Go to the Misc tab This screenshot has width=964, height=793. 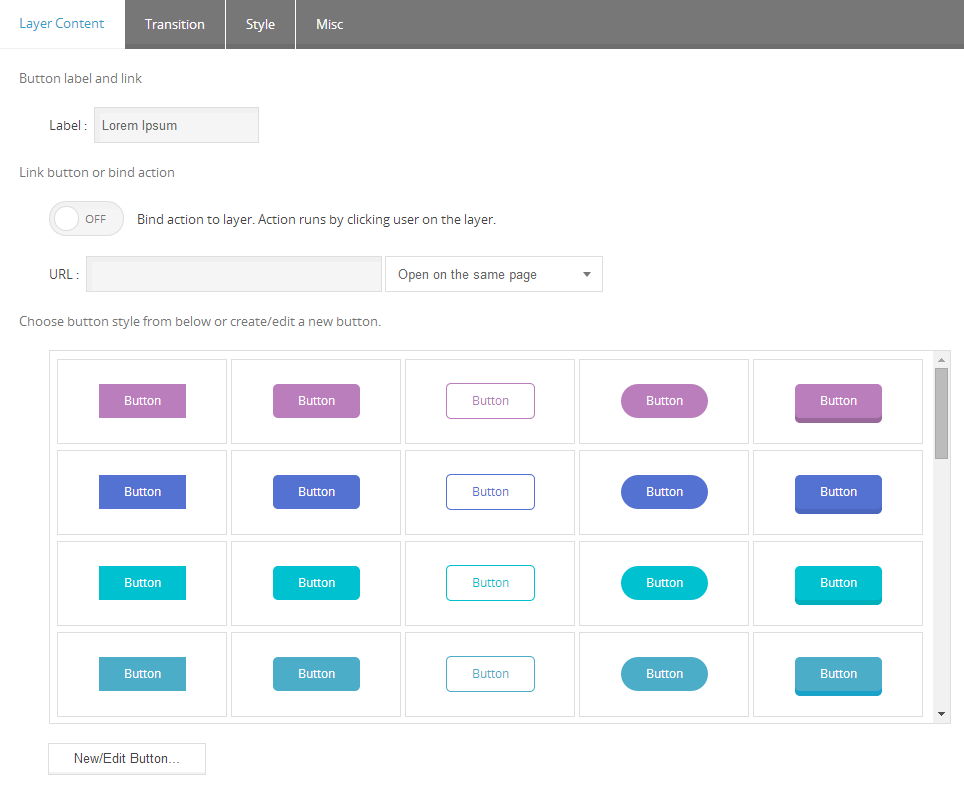tap(330, 24)
